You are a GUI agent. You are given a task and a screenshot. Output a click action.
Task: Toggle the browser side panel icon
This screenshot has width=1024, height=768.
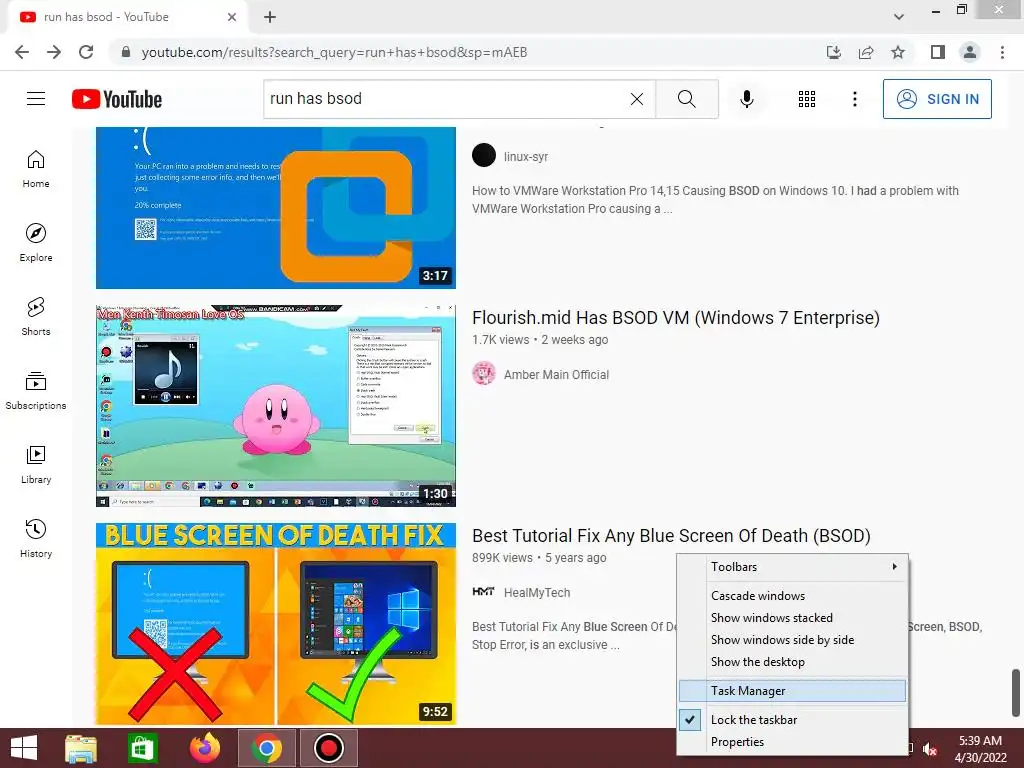938,52
